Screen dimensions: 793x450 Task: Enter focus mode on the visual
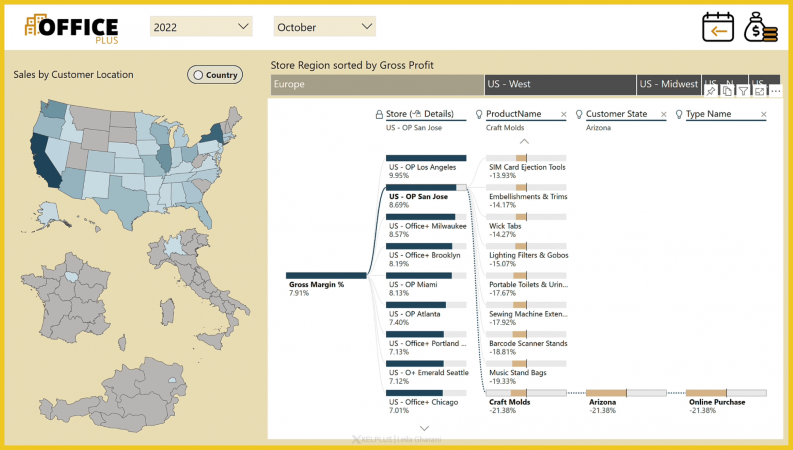(759, 90)
